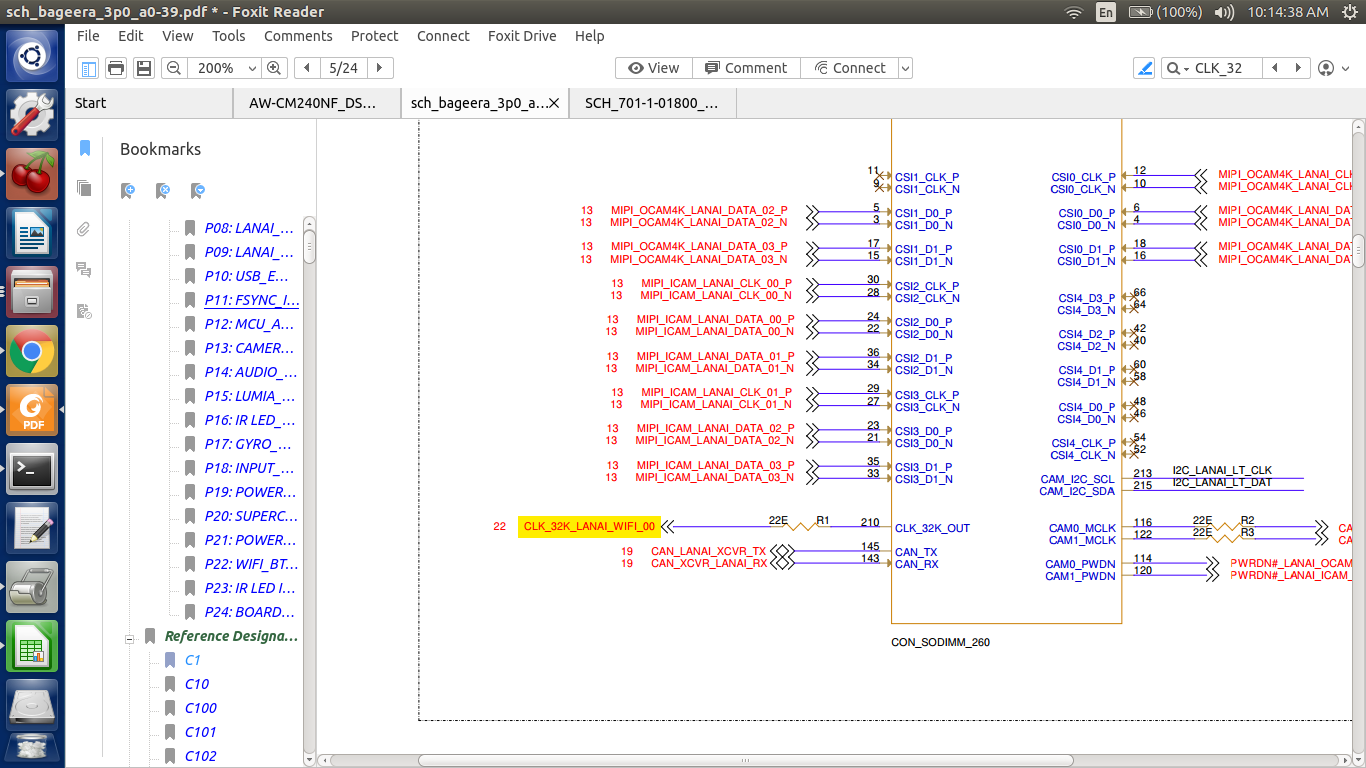Open the Pages panel in sidebar
1366x768 pixels.
[85, 189]
